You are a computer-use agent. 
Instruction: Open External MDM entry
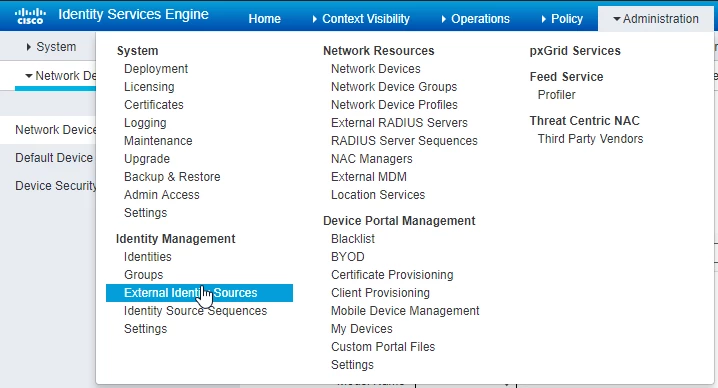tap(369, 177)
